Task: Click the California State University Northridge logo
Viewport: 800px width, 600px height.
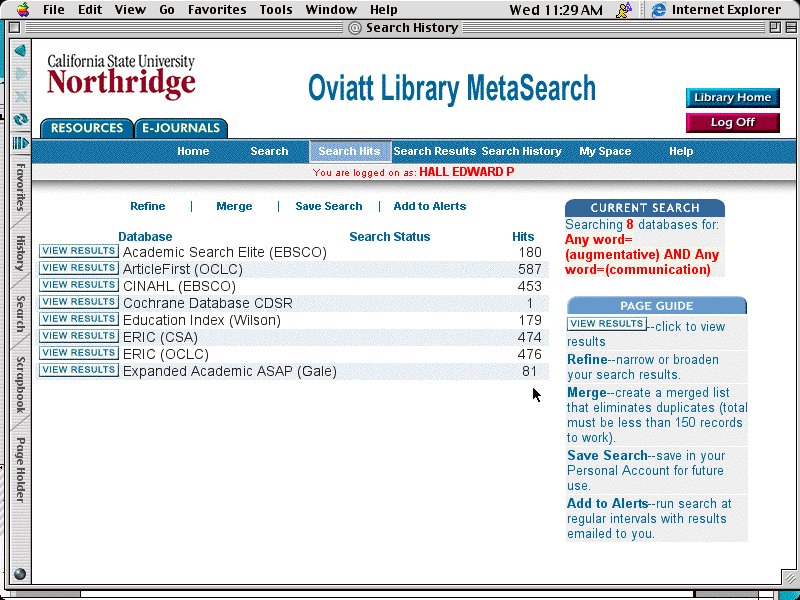Action: pyautogui.click(x=121, y=76)
